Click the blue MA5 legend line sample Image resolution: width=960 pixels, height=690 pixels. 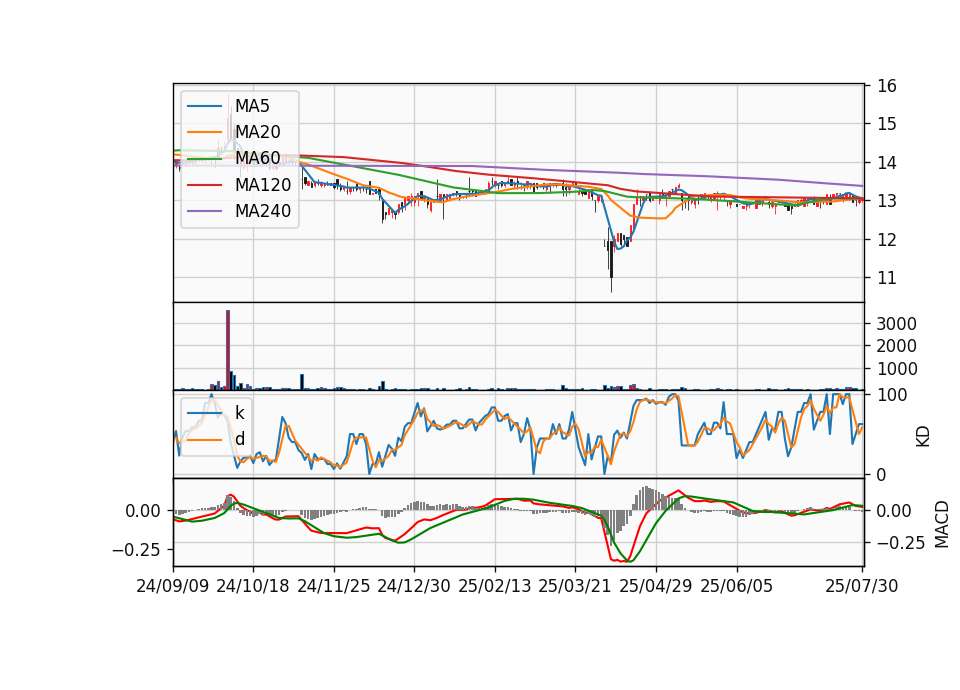click(204, 106)
